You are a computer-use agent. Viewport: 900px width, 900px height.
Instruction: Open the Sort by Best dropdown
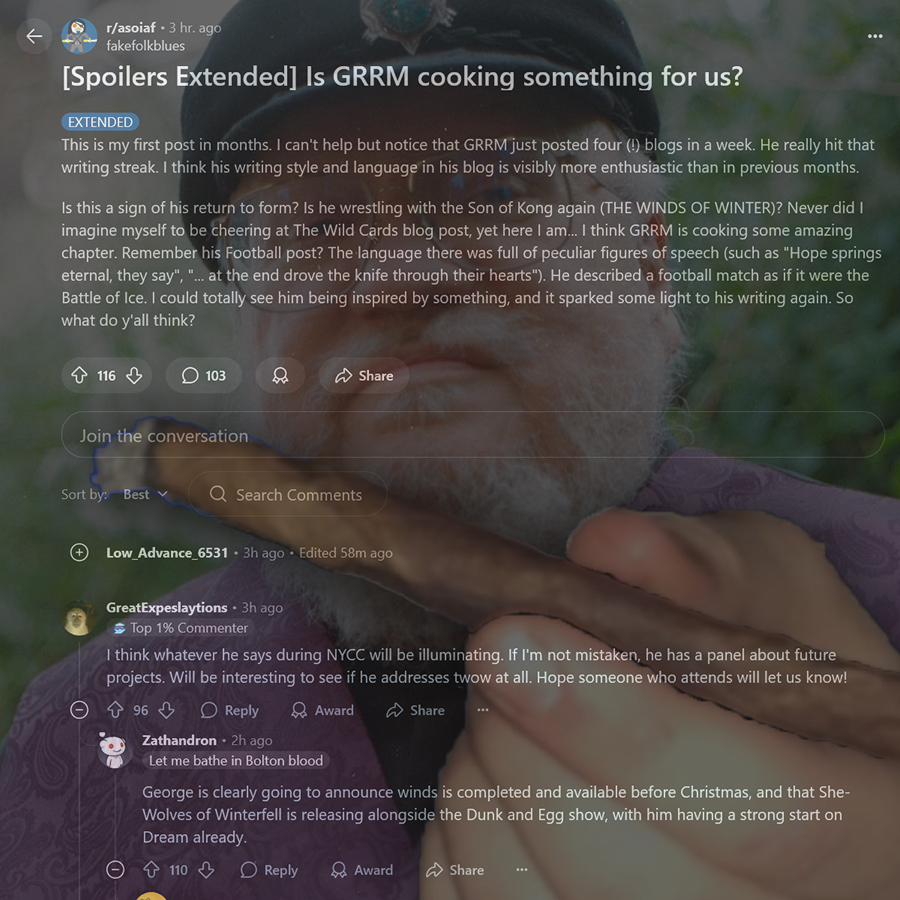click(145, 494)
